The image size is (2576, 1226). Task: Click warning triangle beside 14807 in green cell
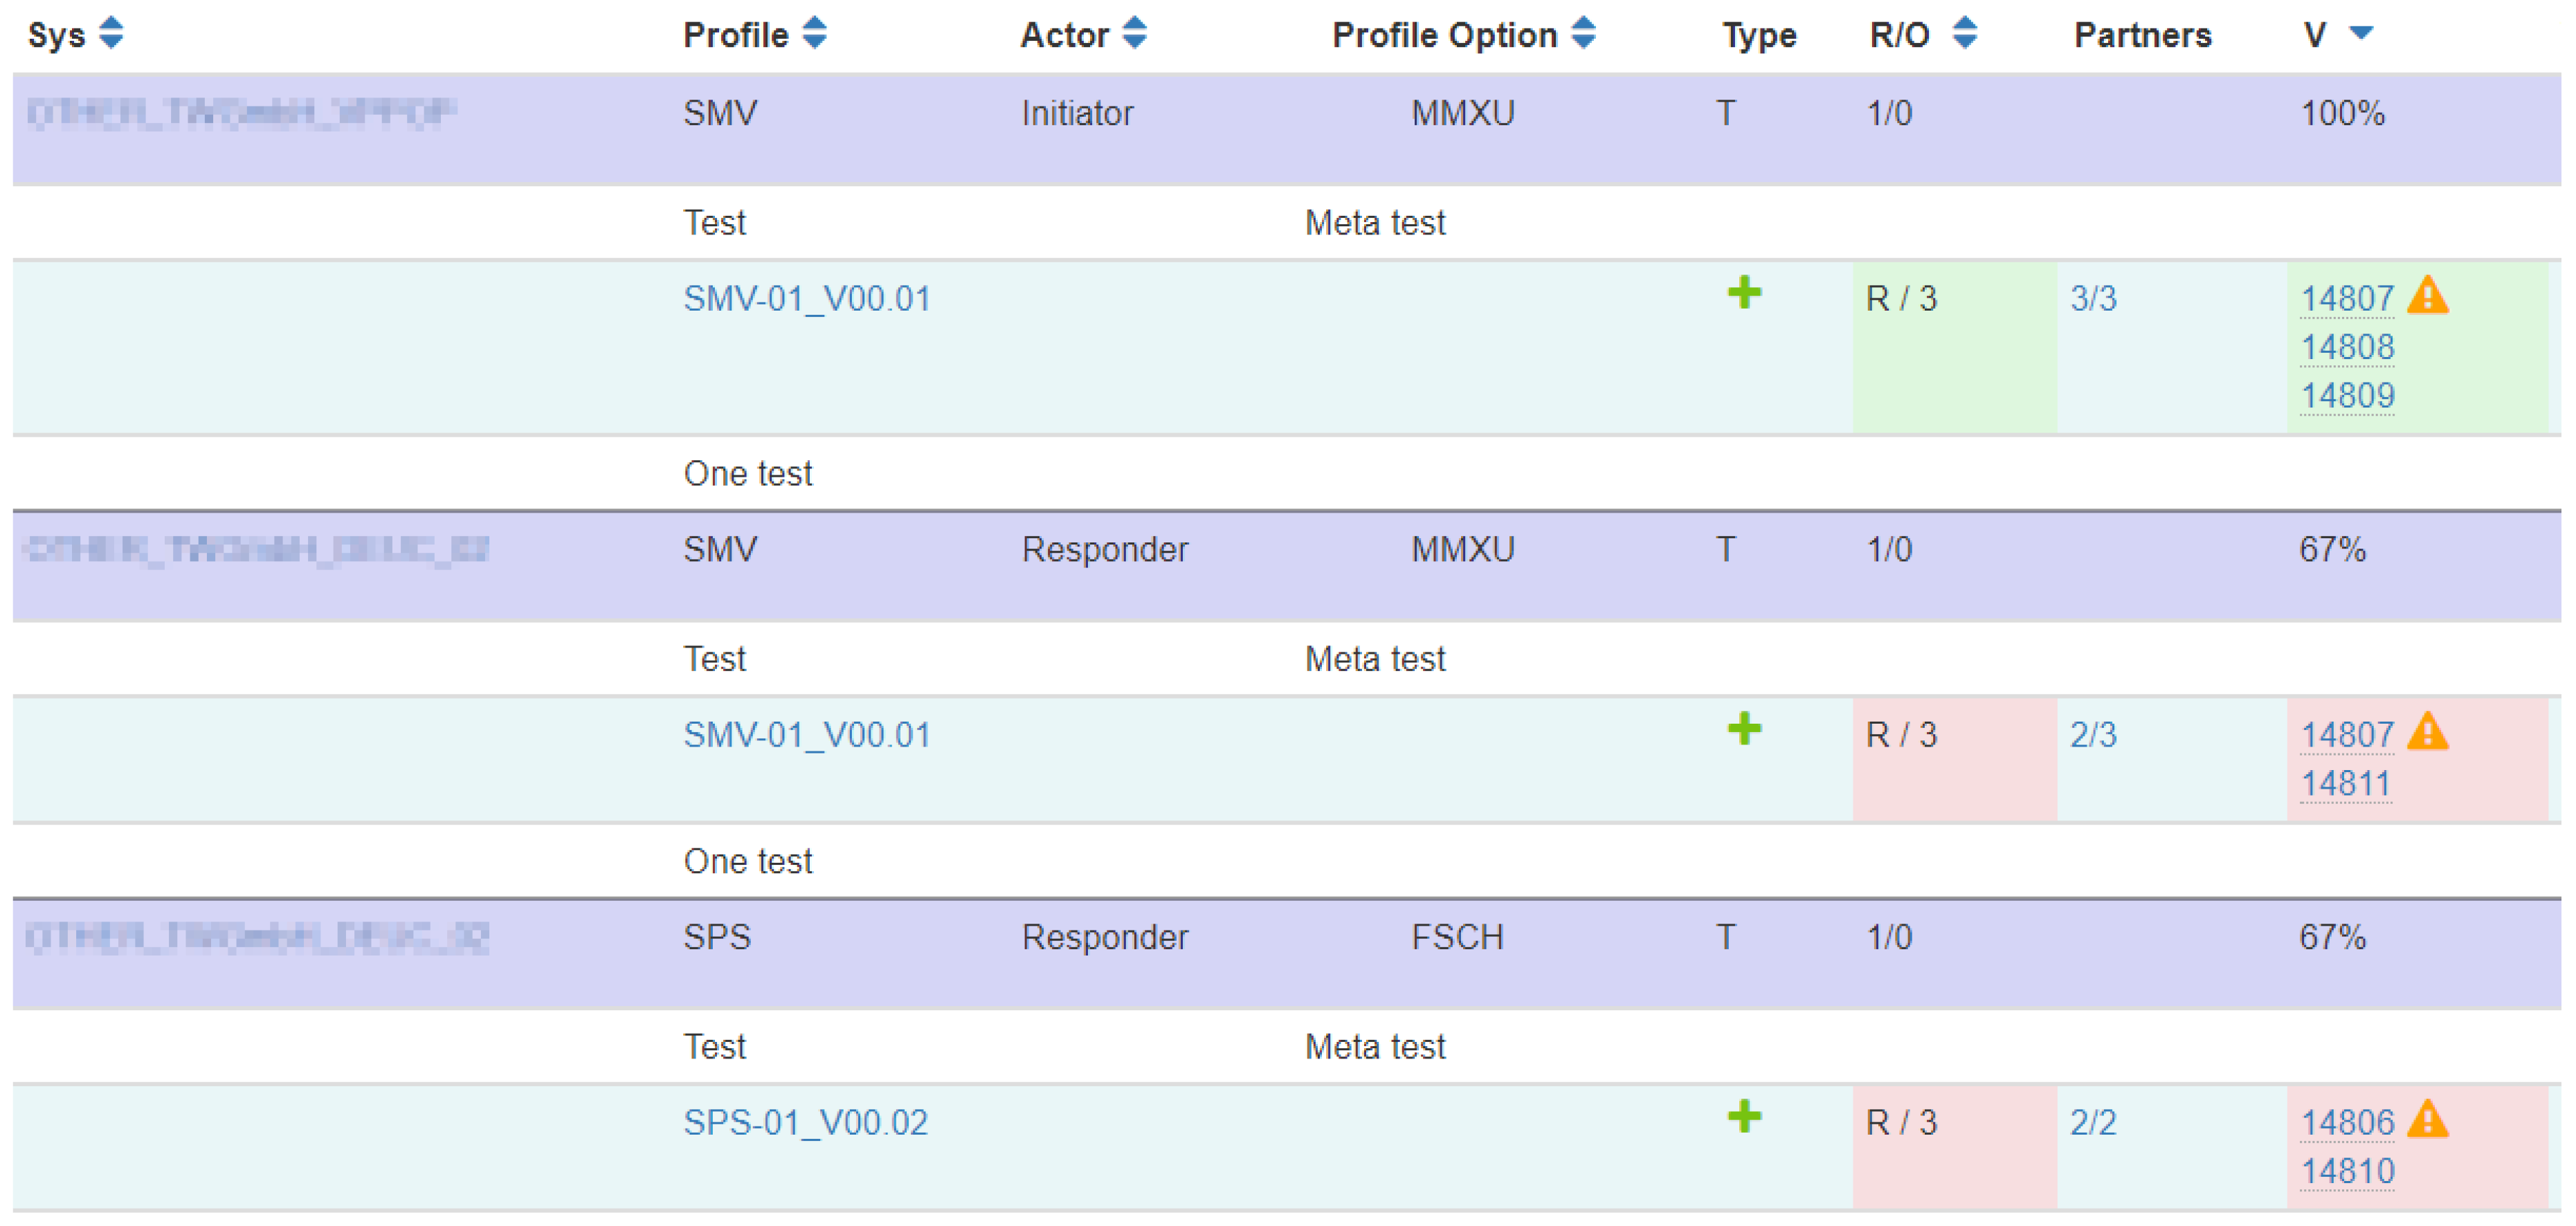pyautogui.click(x=2427, y=296)
